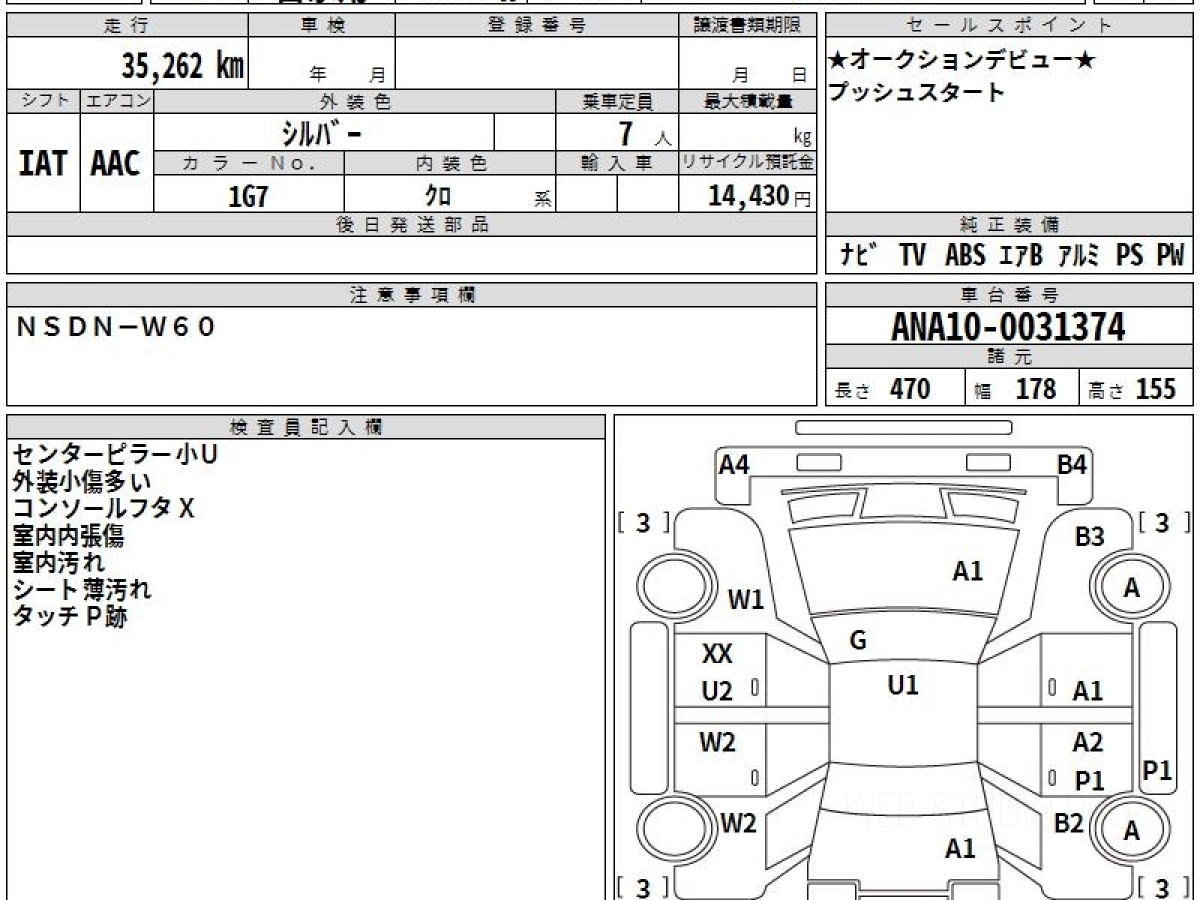Image resolution: width=1200 pixels, height=900 pixels.
Task: Select the IAT shift value
Action: tap(43, 164)
